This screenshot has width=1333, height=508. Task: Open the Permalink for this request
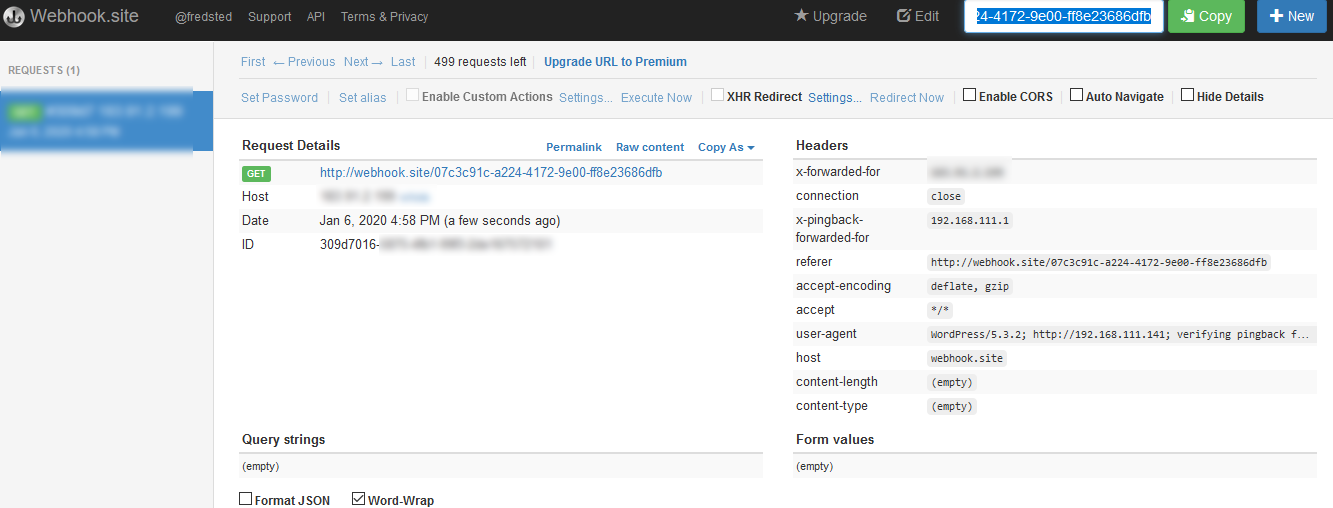click(574, 147)
